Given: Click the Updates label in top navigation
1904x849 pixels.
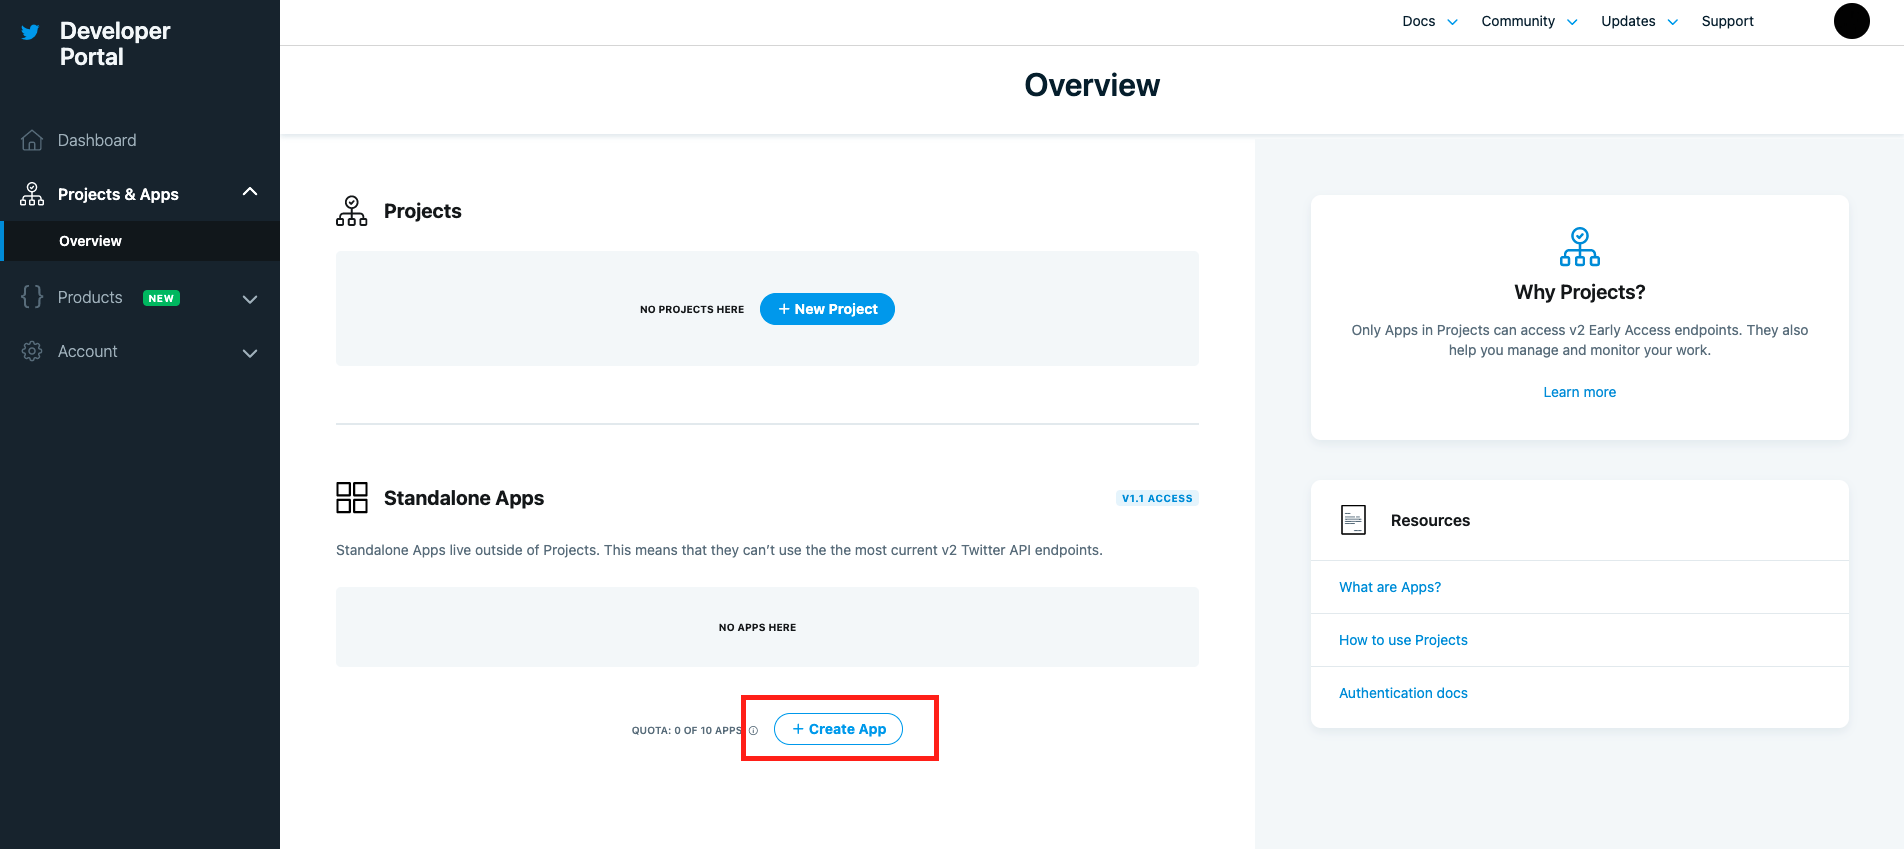Looking at the screenshot, I should pos(1628,21).
